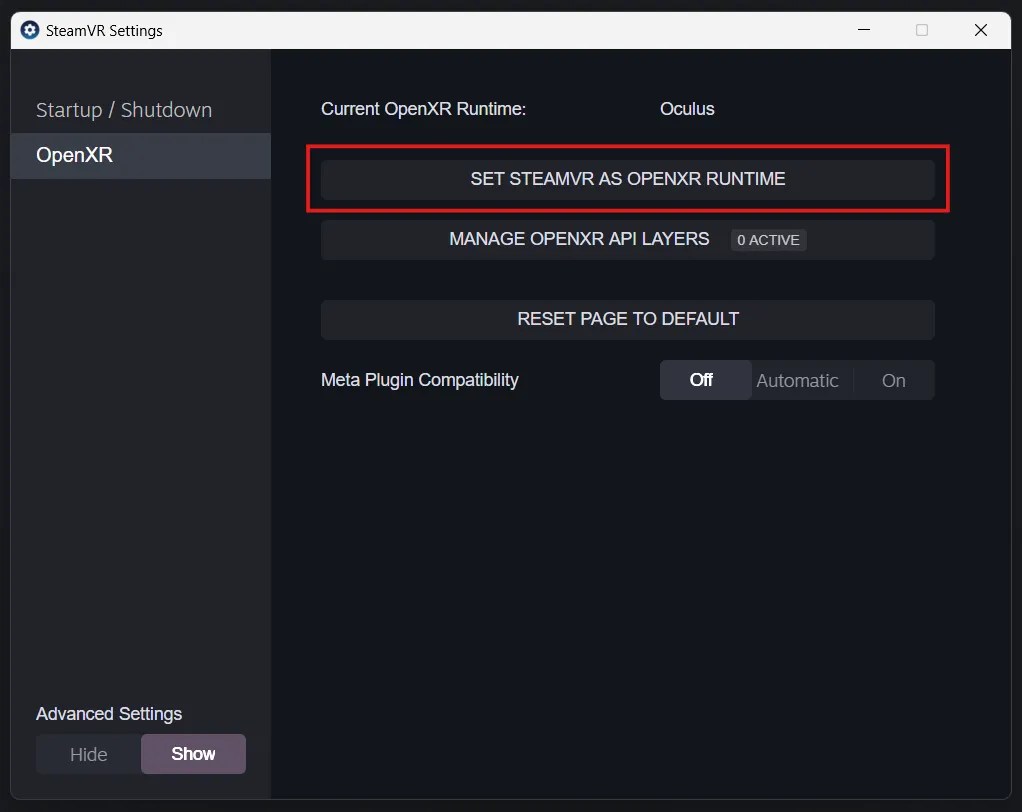Click the 0 ACTIVE layers badge

click(x=767, y=240)
